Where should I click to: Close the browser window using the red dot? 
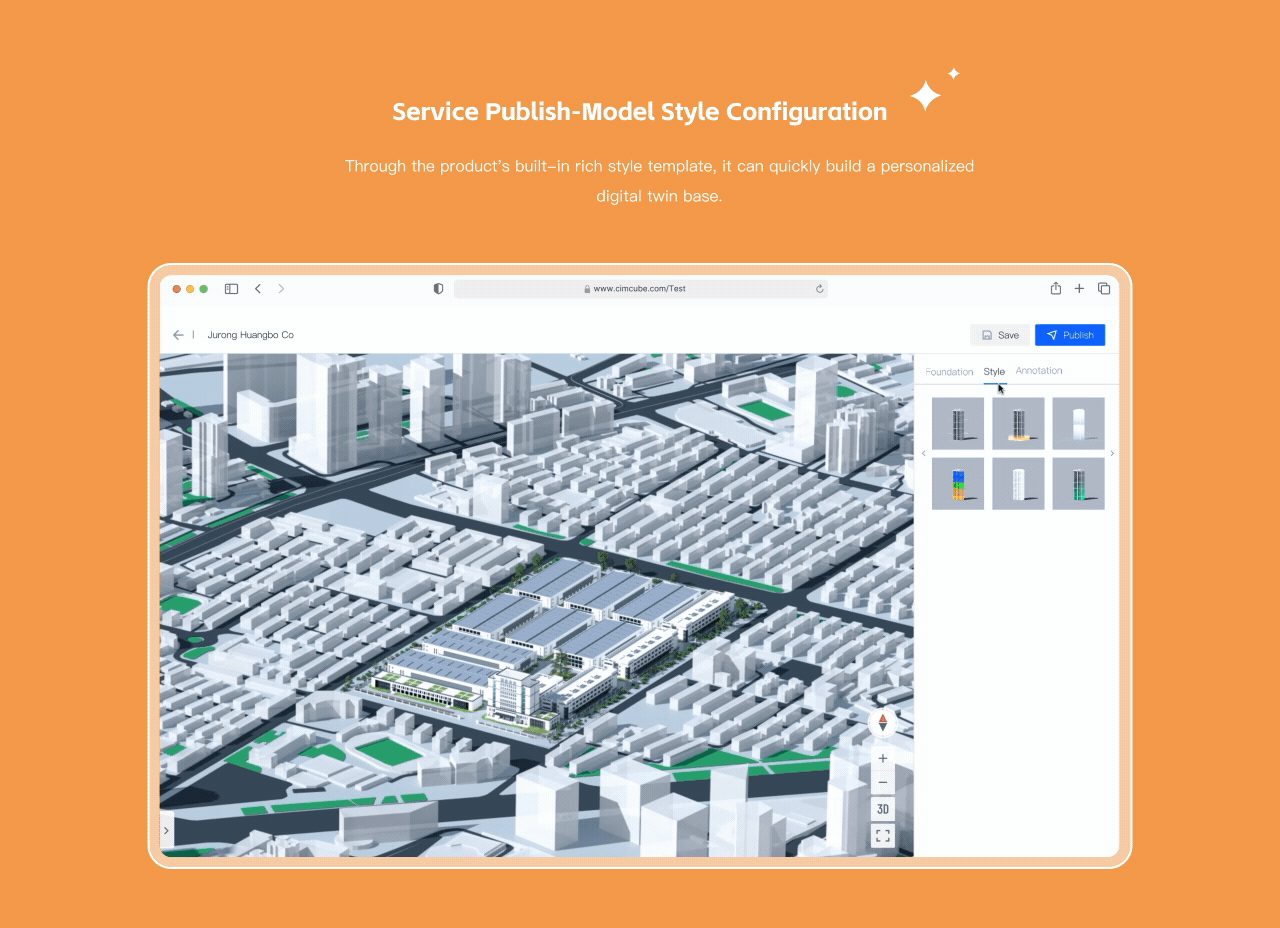click(x=177, y=289)
